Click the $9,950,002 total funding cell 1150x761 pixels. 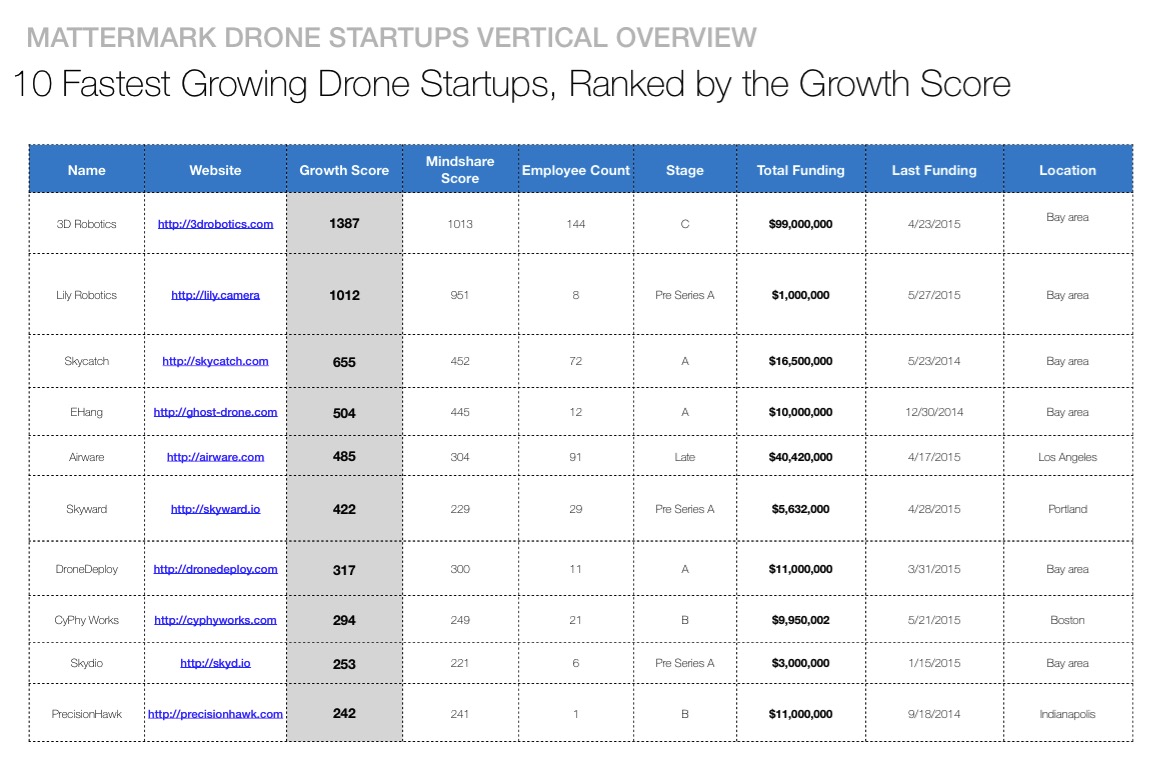[801, 620]
